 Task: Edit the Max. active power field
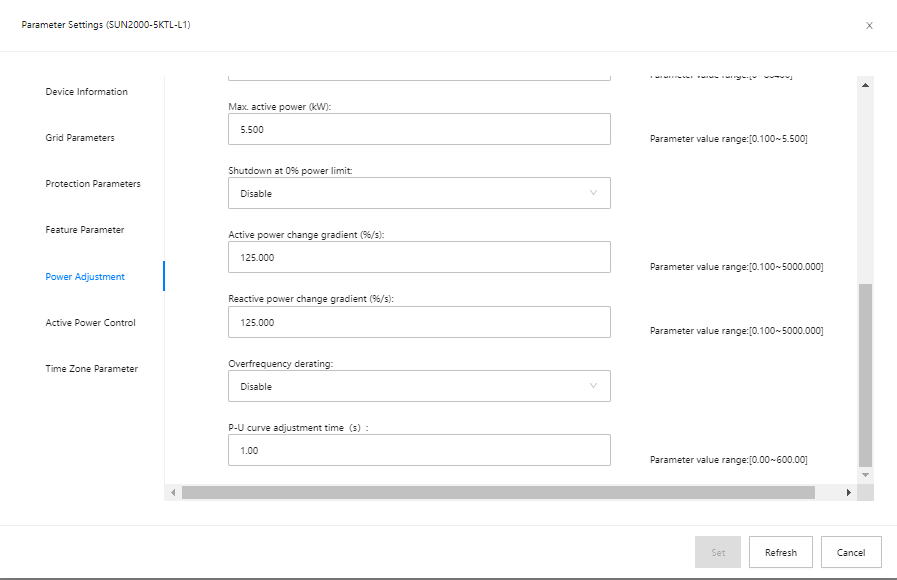pyautogui.click(x=419, y=129)
